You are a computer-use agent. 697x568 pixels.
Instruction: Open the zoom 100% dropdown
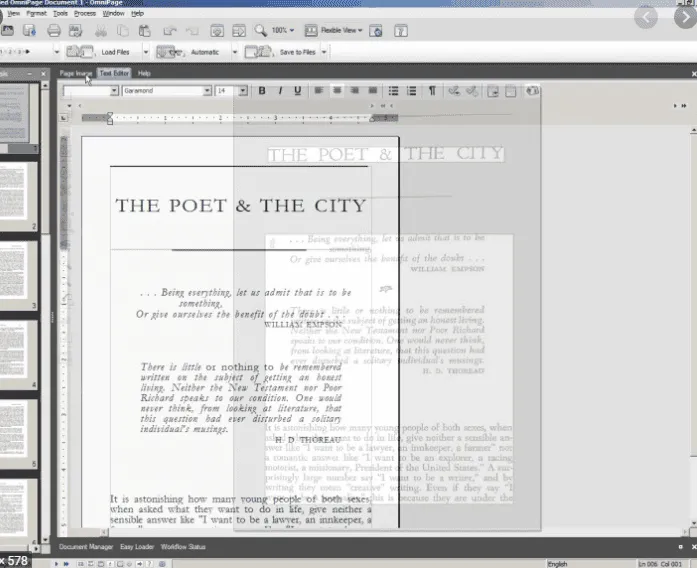coord(292,30)
